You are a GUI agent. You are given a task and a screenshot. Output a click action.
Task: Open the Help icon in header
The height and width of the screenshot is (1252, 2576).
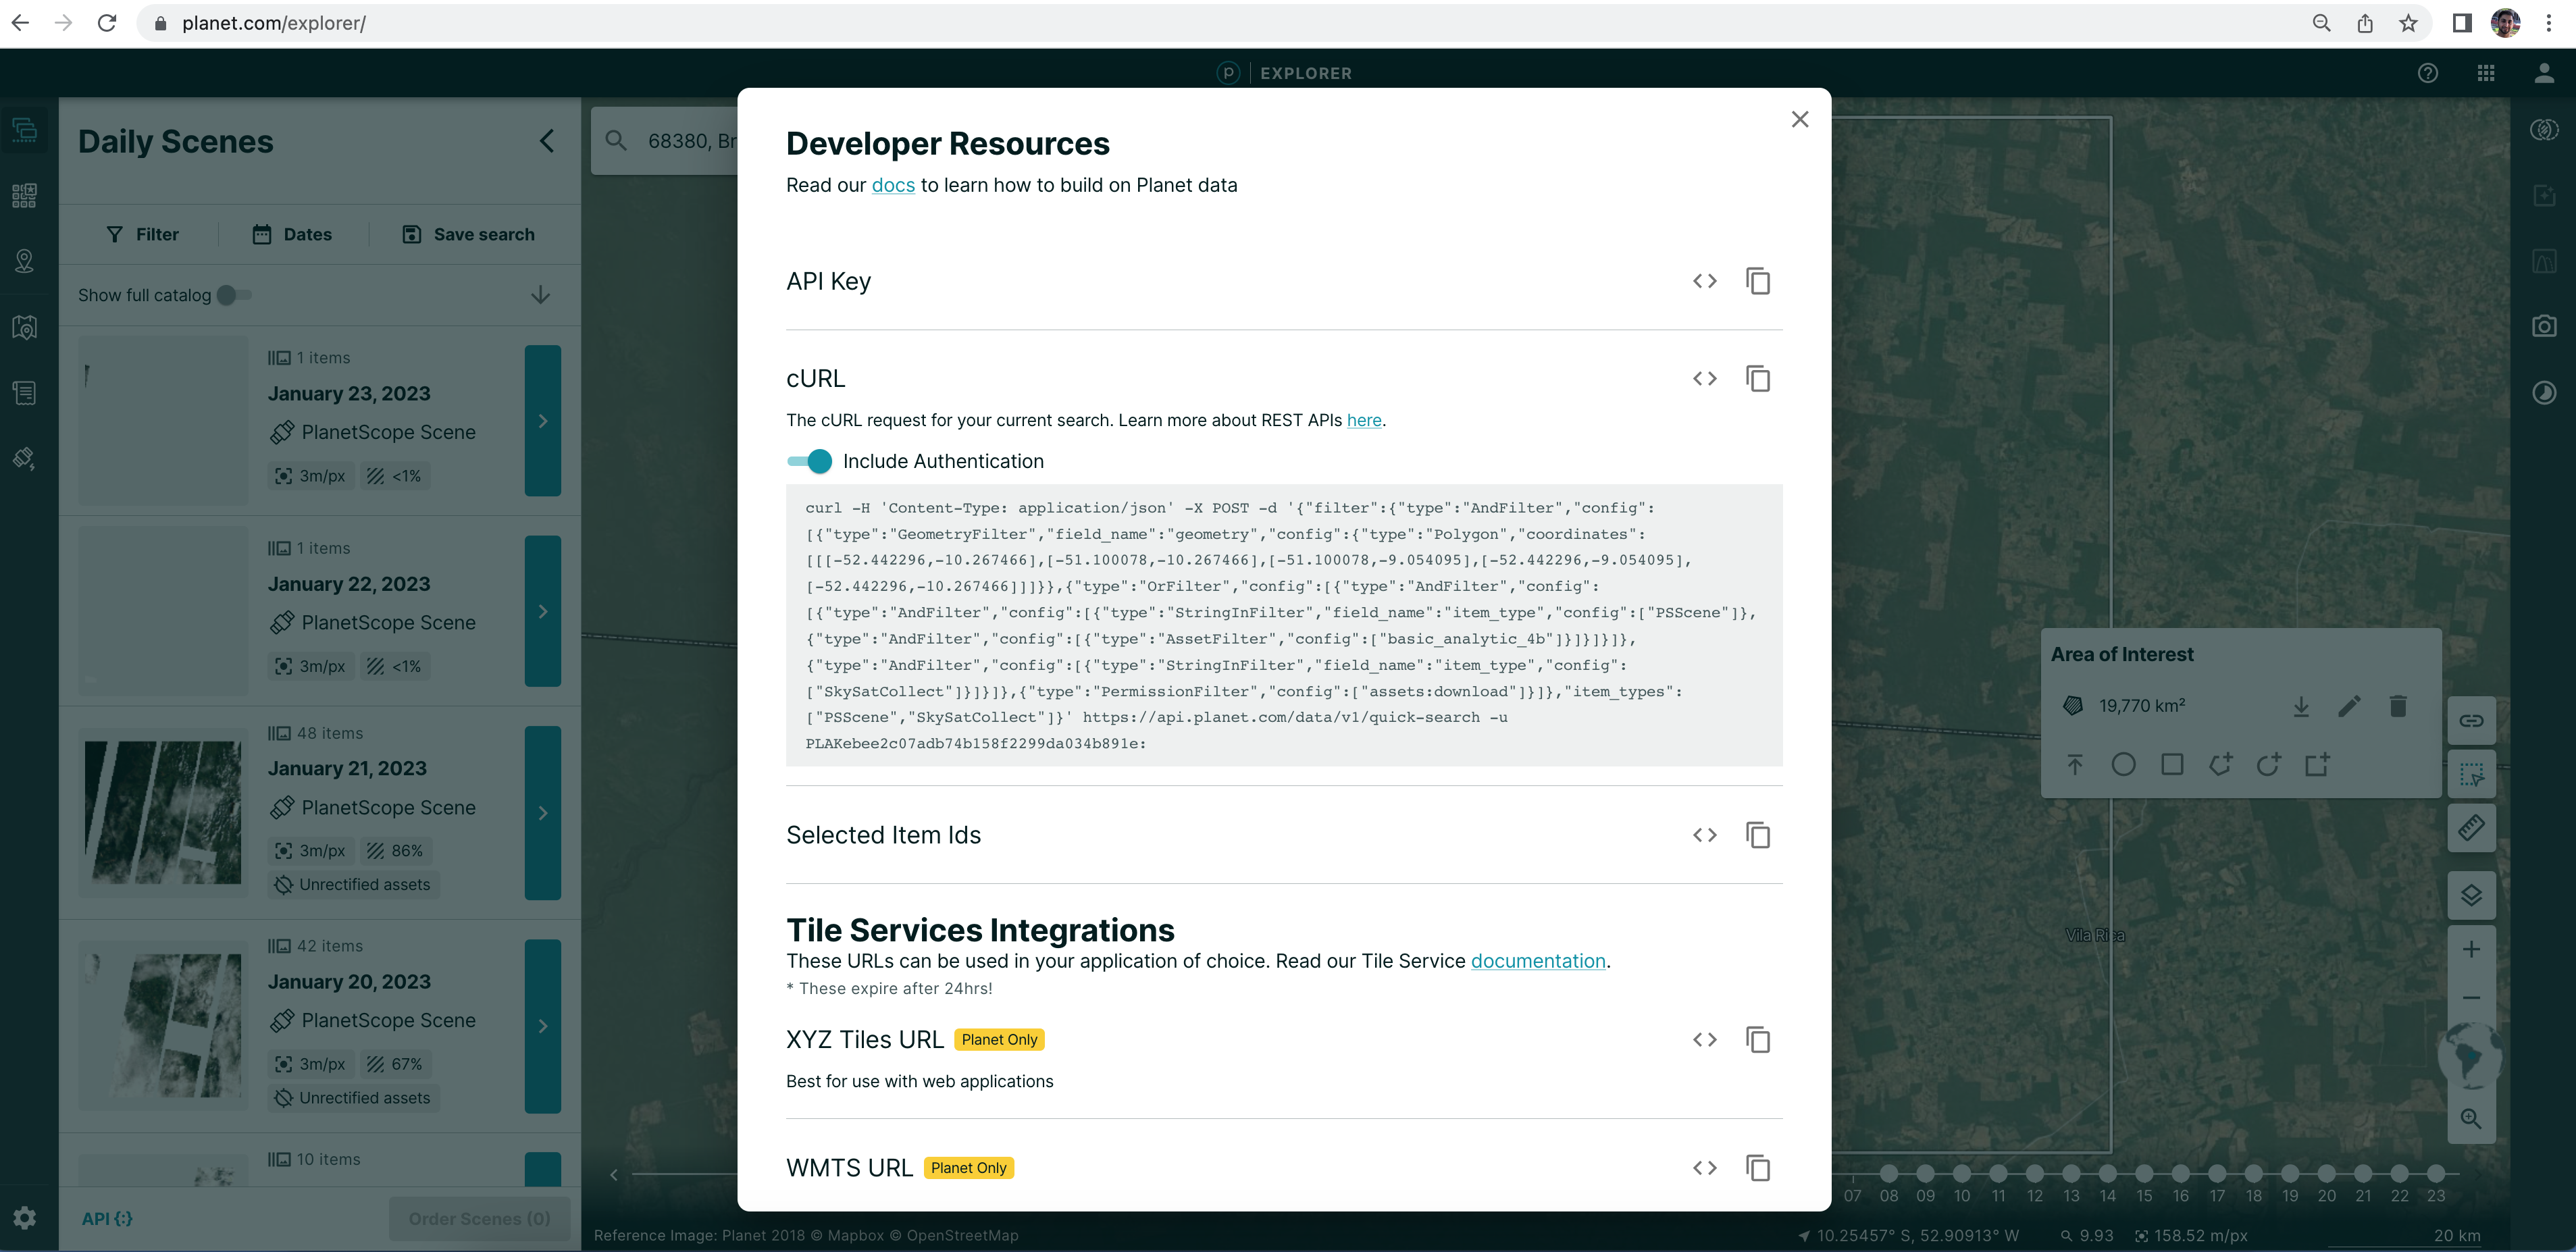2427,73
